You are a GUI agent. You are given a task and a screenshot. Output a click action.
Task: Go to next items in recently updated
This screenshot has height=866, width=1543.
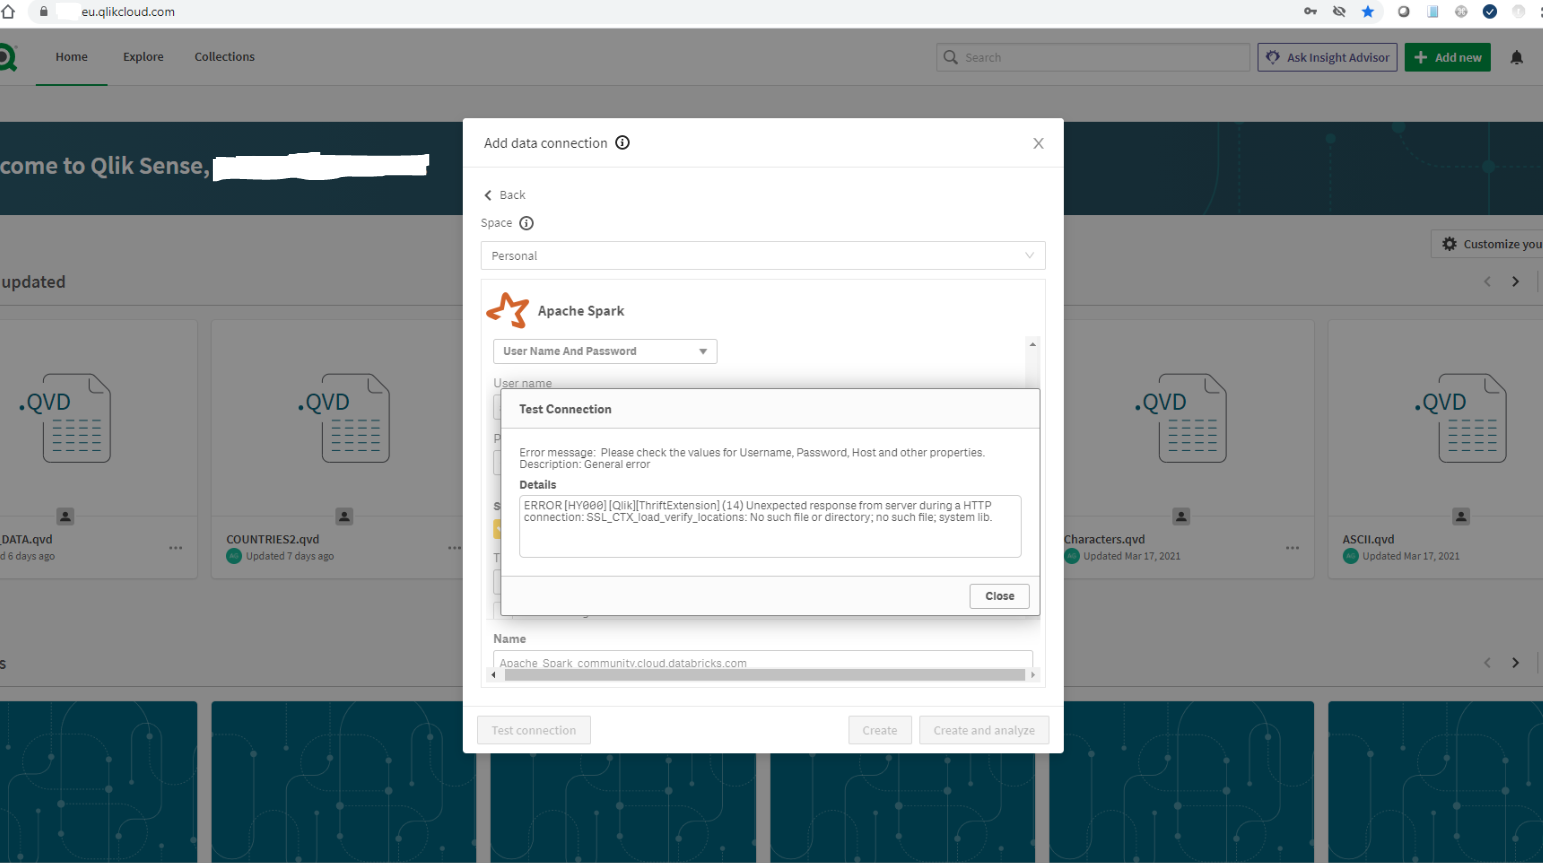click(1515, 282)
